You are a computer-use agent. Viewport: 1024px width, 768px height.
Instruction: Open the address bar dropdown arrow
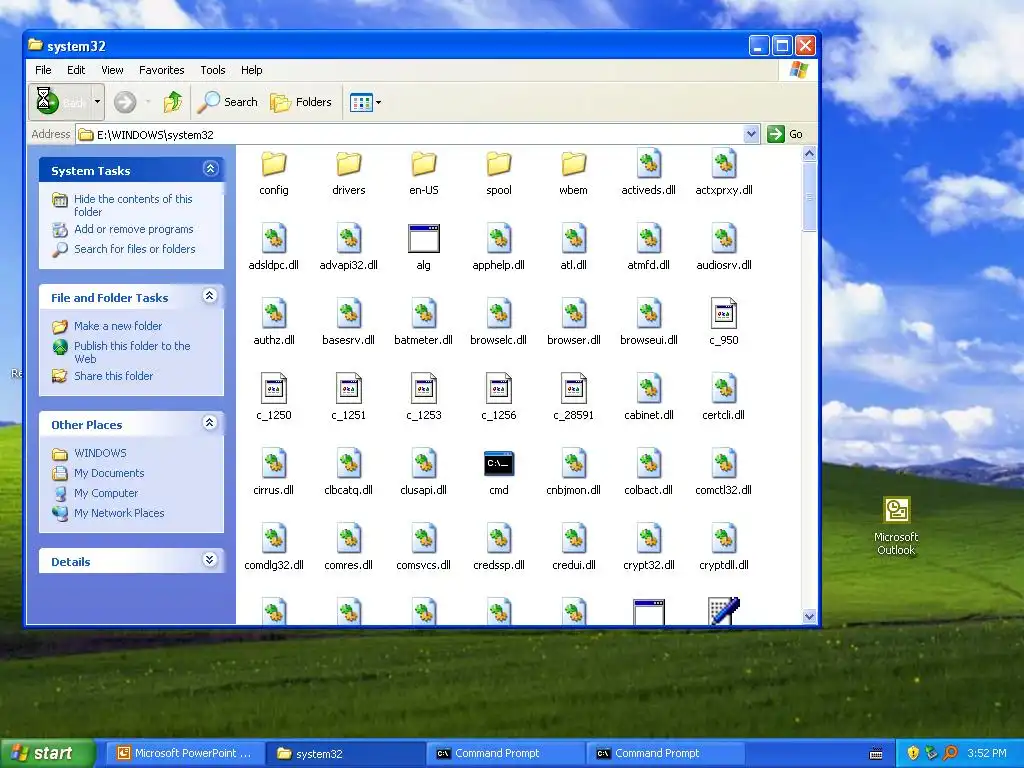coord(751,134)
